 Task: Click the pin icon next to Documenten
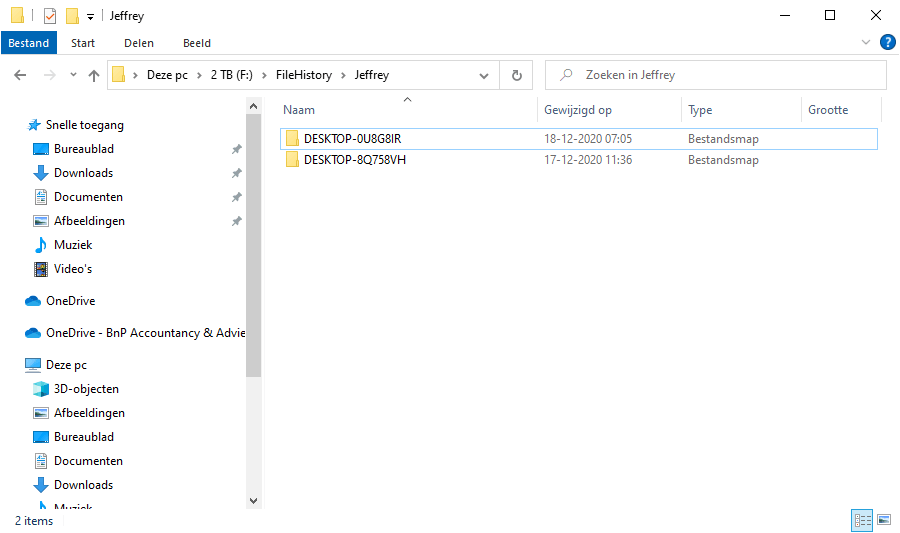[x=236, y=197]
